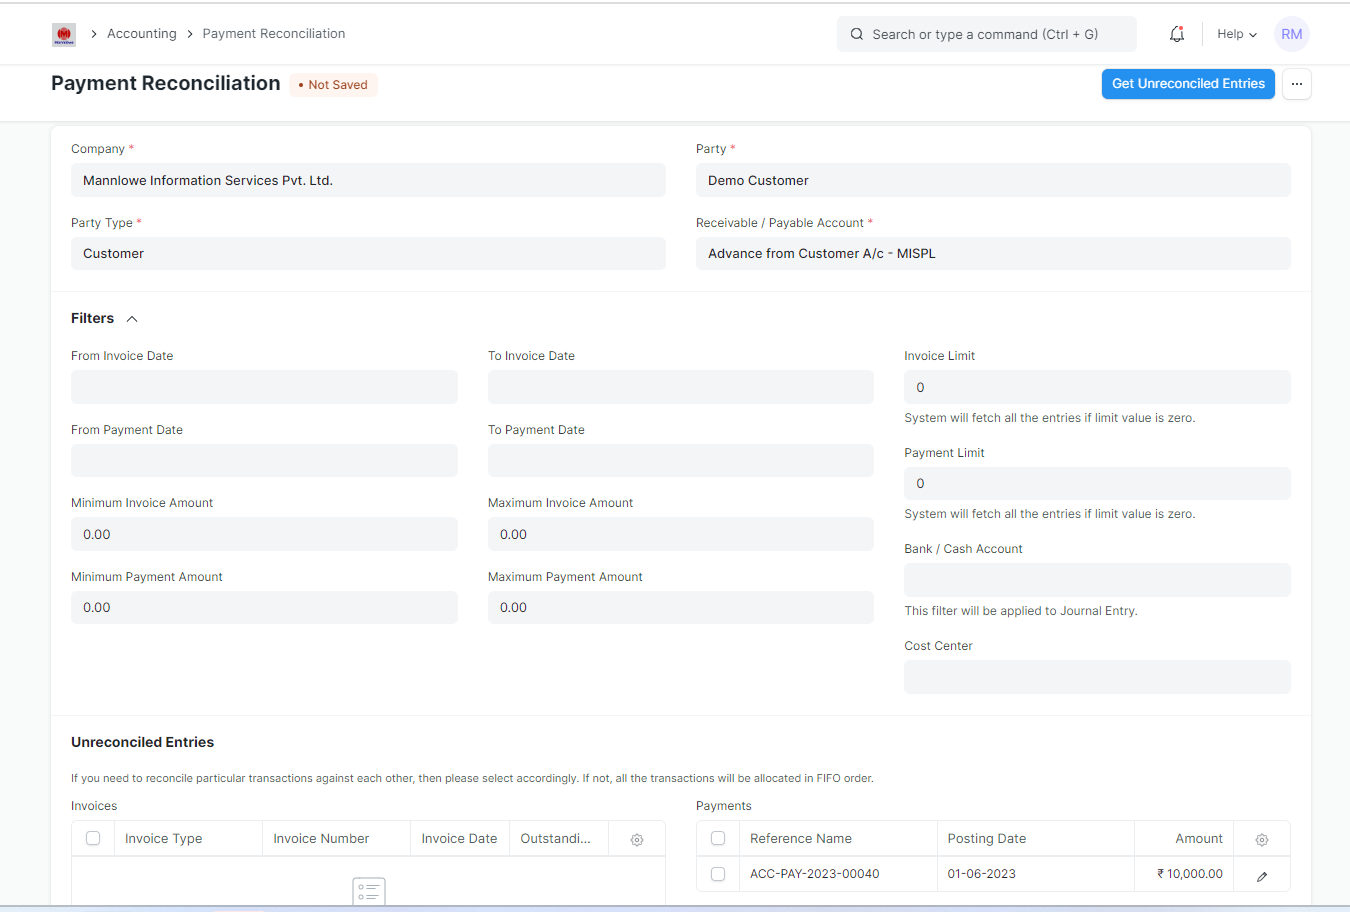This screenshot has height=912, width=1350.
Task: Click the From Invoice Date field
Action: pyautogui.click(x=264, y=387)
